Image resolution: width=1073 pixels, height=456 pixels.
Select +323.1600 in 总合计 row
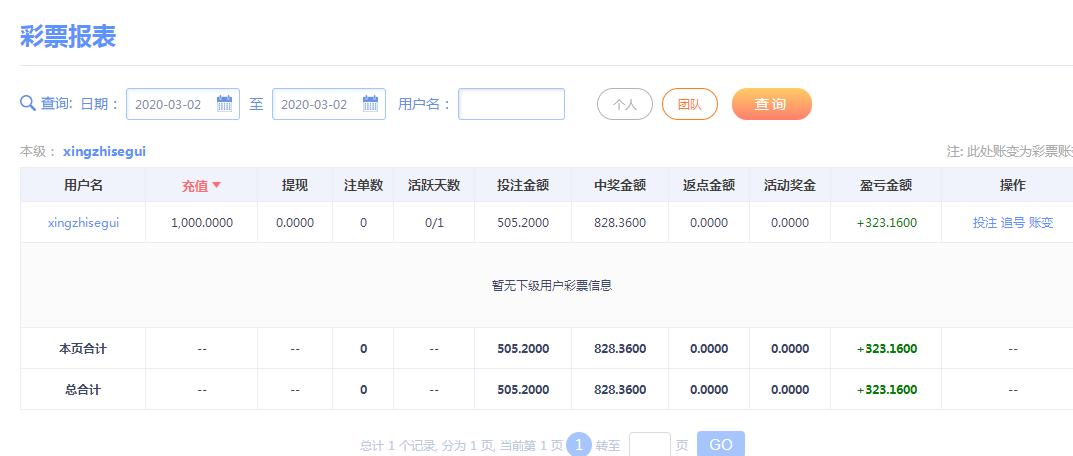[x=887, y=390]
